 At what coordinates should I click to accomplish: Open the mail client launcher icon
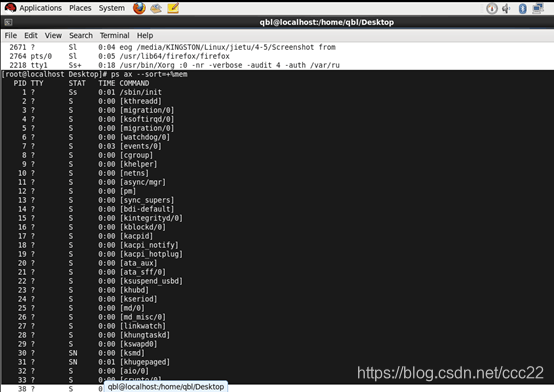point(156,8)
